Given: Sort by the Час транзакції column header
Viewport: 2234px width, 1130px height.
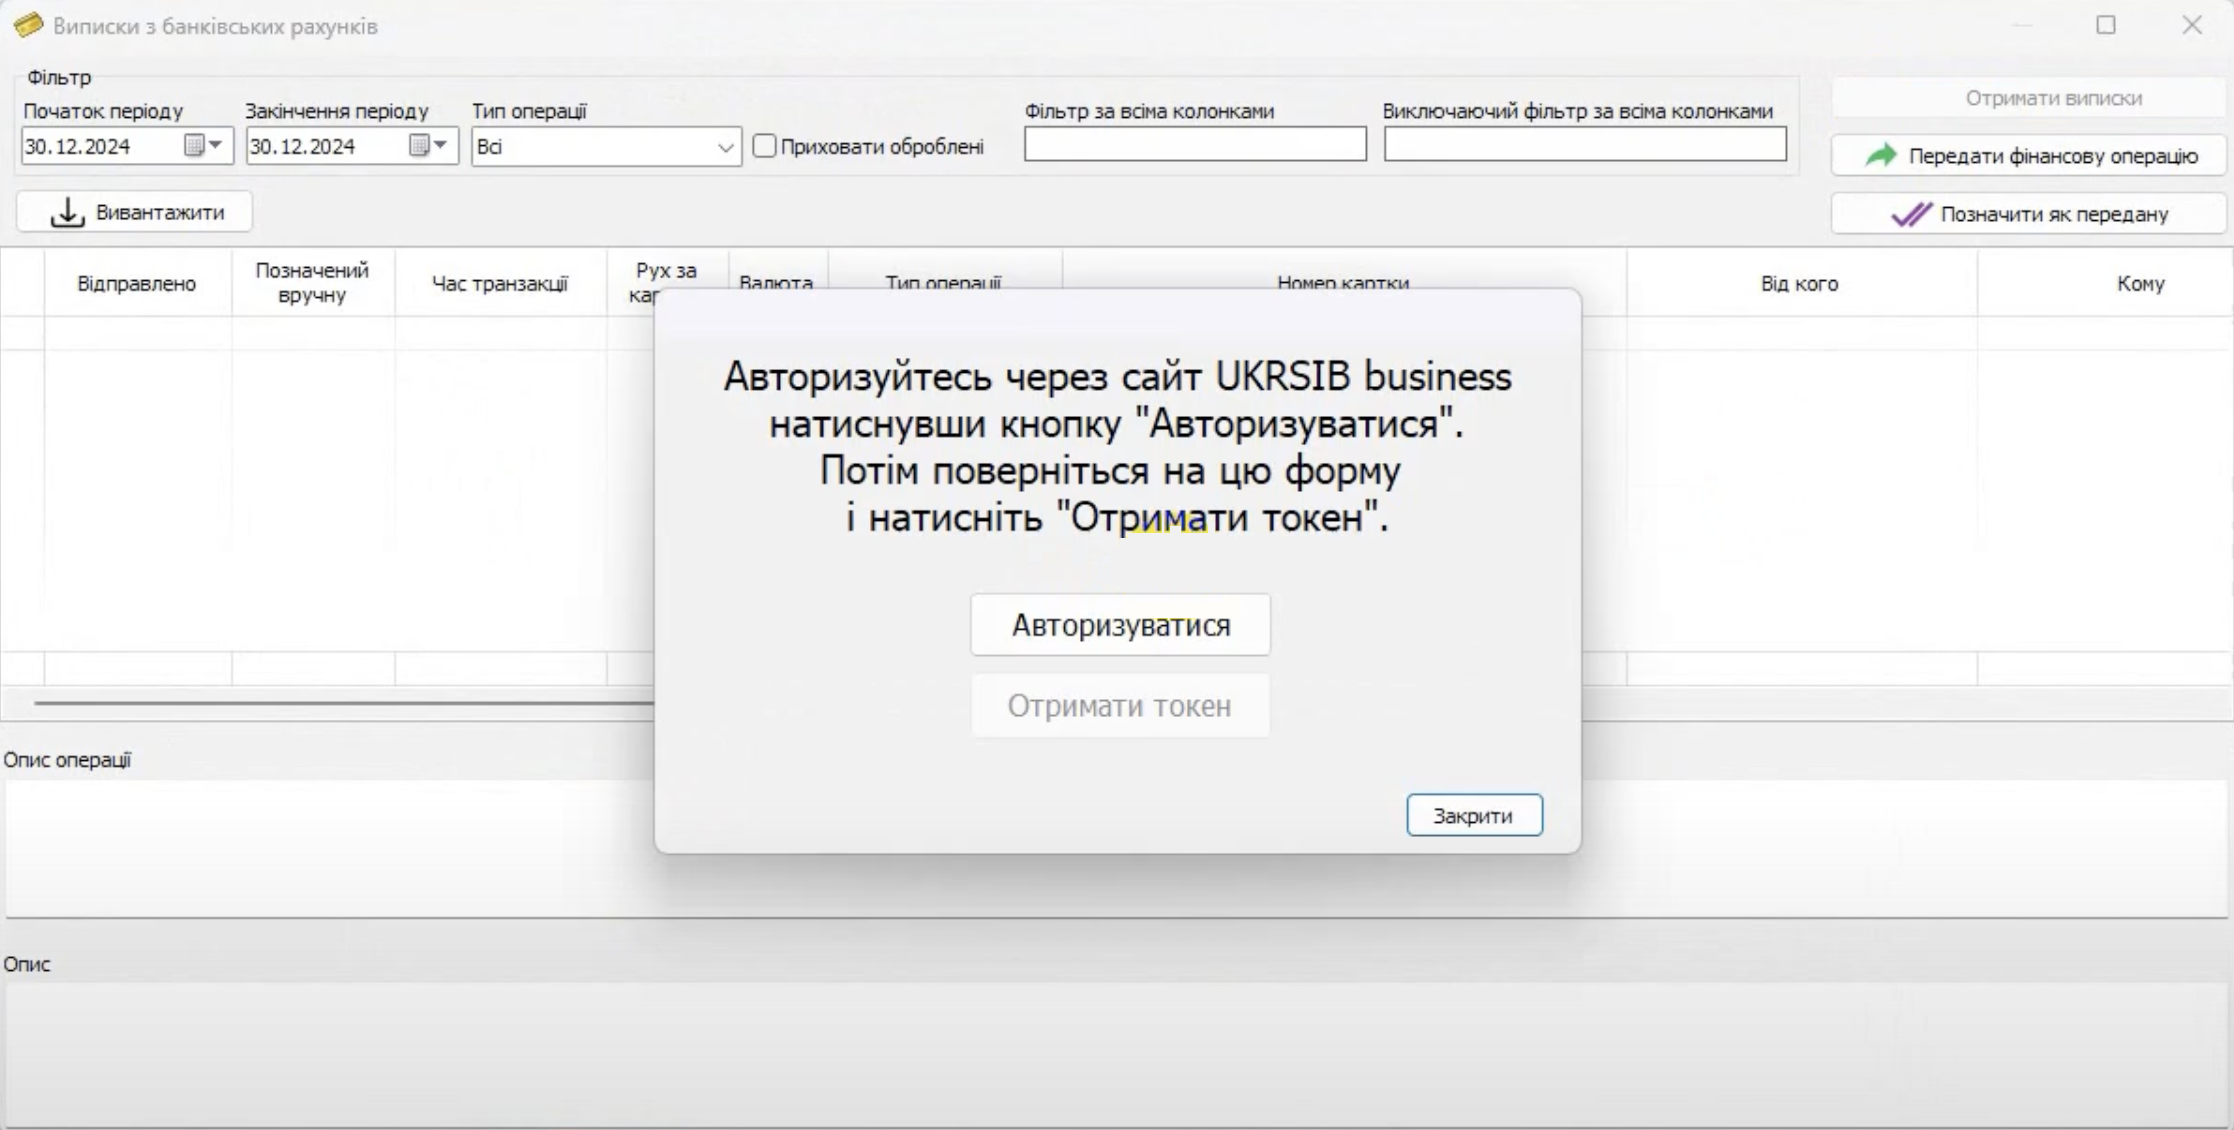Looking at the screenshot, I should click(500, 283).
